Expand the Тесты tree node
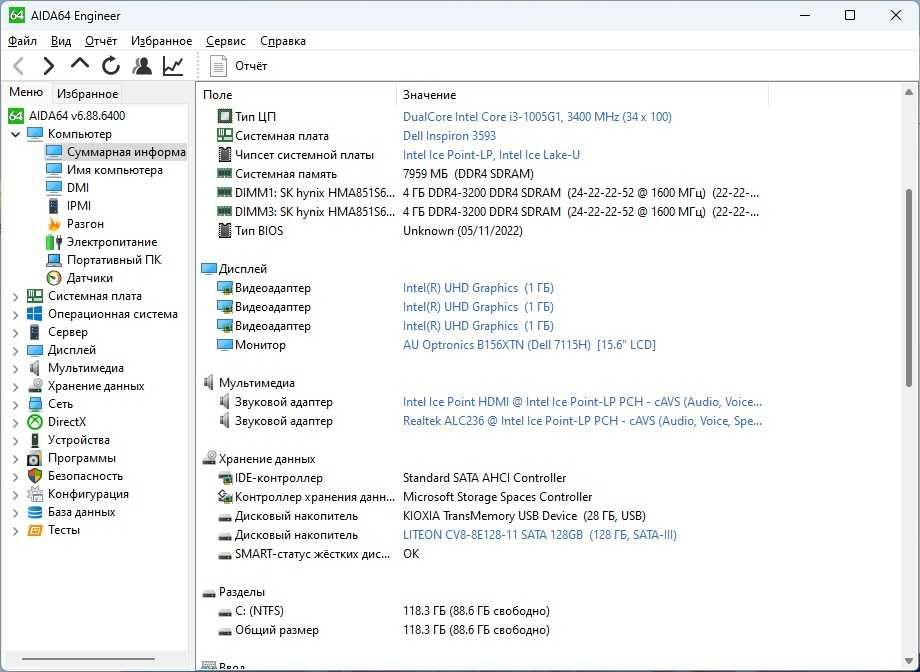 coord(16,531)
